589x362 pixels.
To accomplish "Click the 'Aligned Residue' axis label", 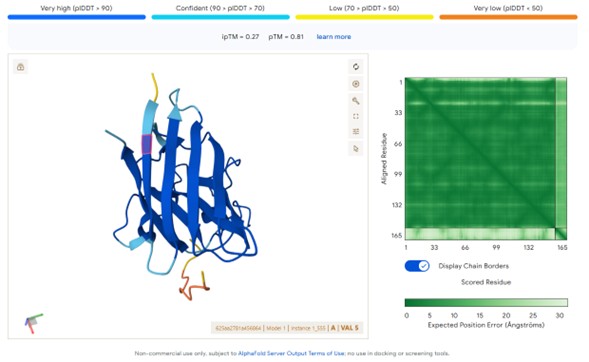I will (384, 158).
